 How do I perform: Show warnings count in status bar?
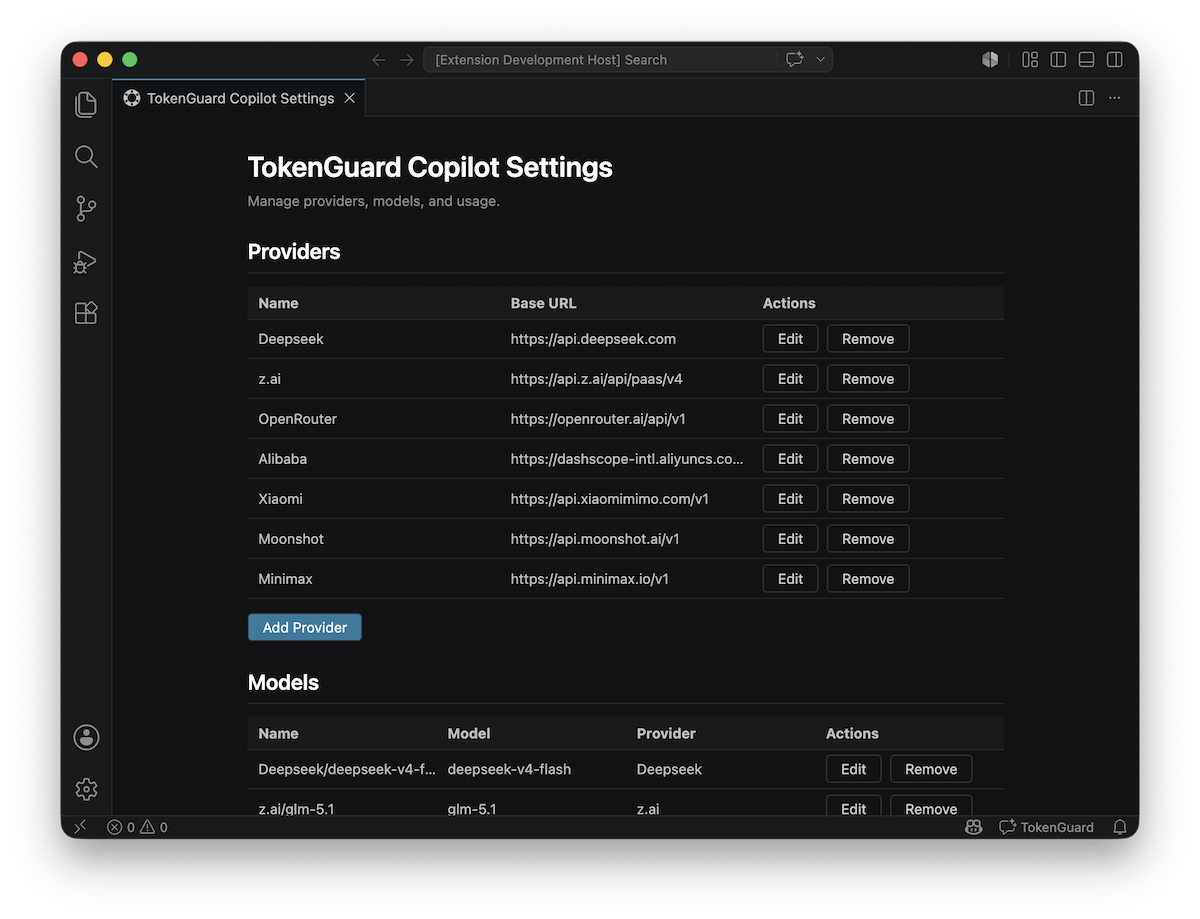point(154,827)
